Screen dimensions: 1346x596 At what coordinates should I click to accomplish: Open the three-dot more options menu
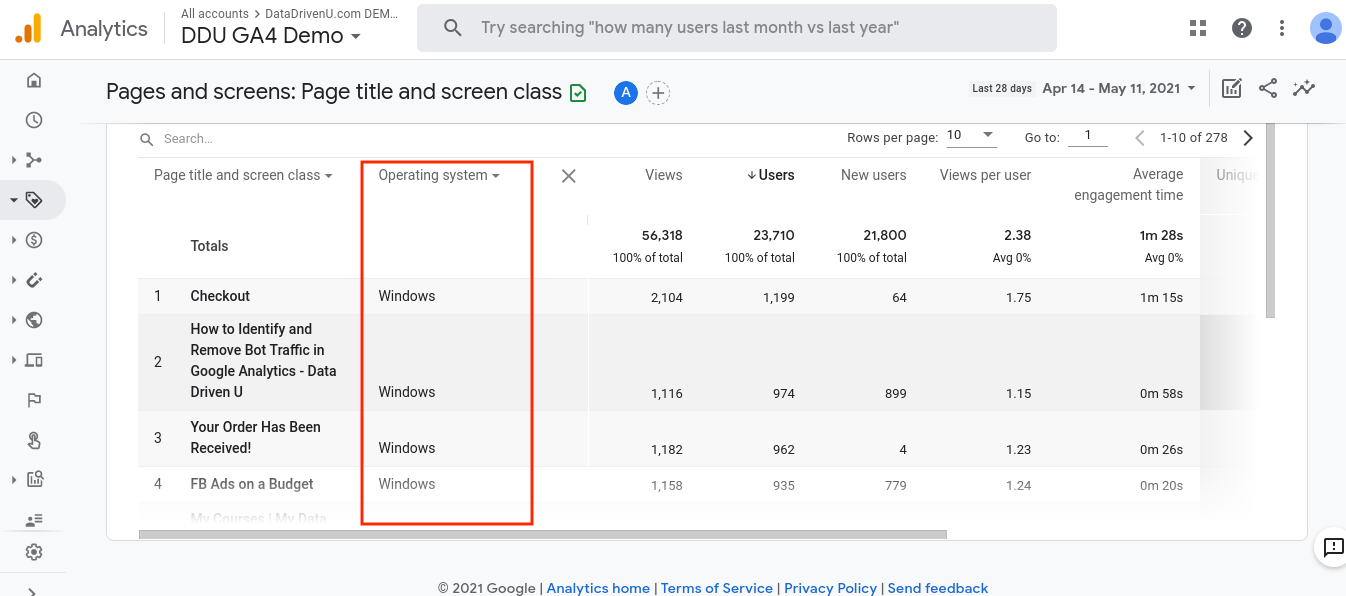pos(1282,28)
